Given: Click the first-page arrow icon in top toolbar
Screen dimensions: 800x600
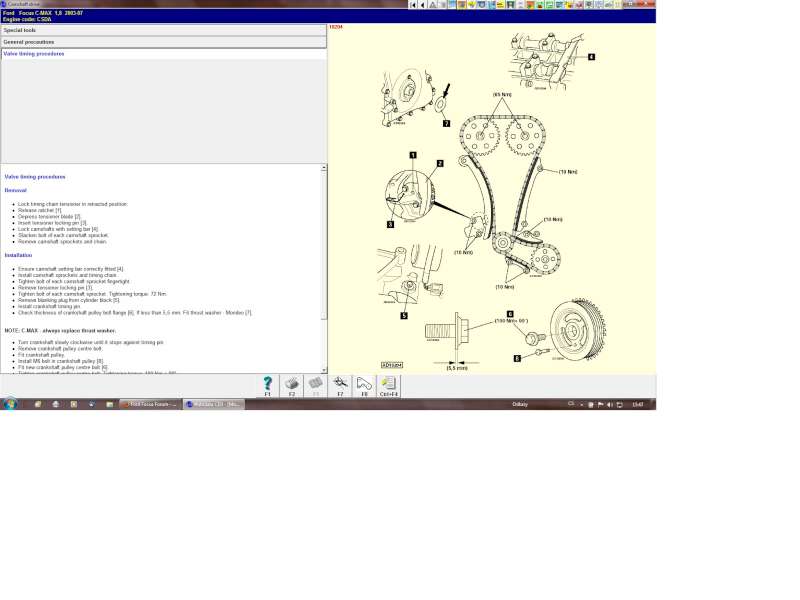Looking at the screenshot, I should tap(414, 5).
